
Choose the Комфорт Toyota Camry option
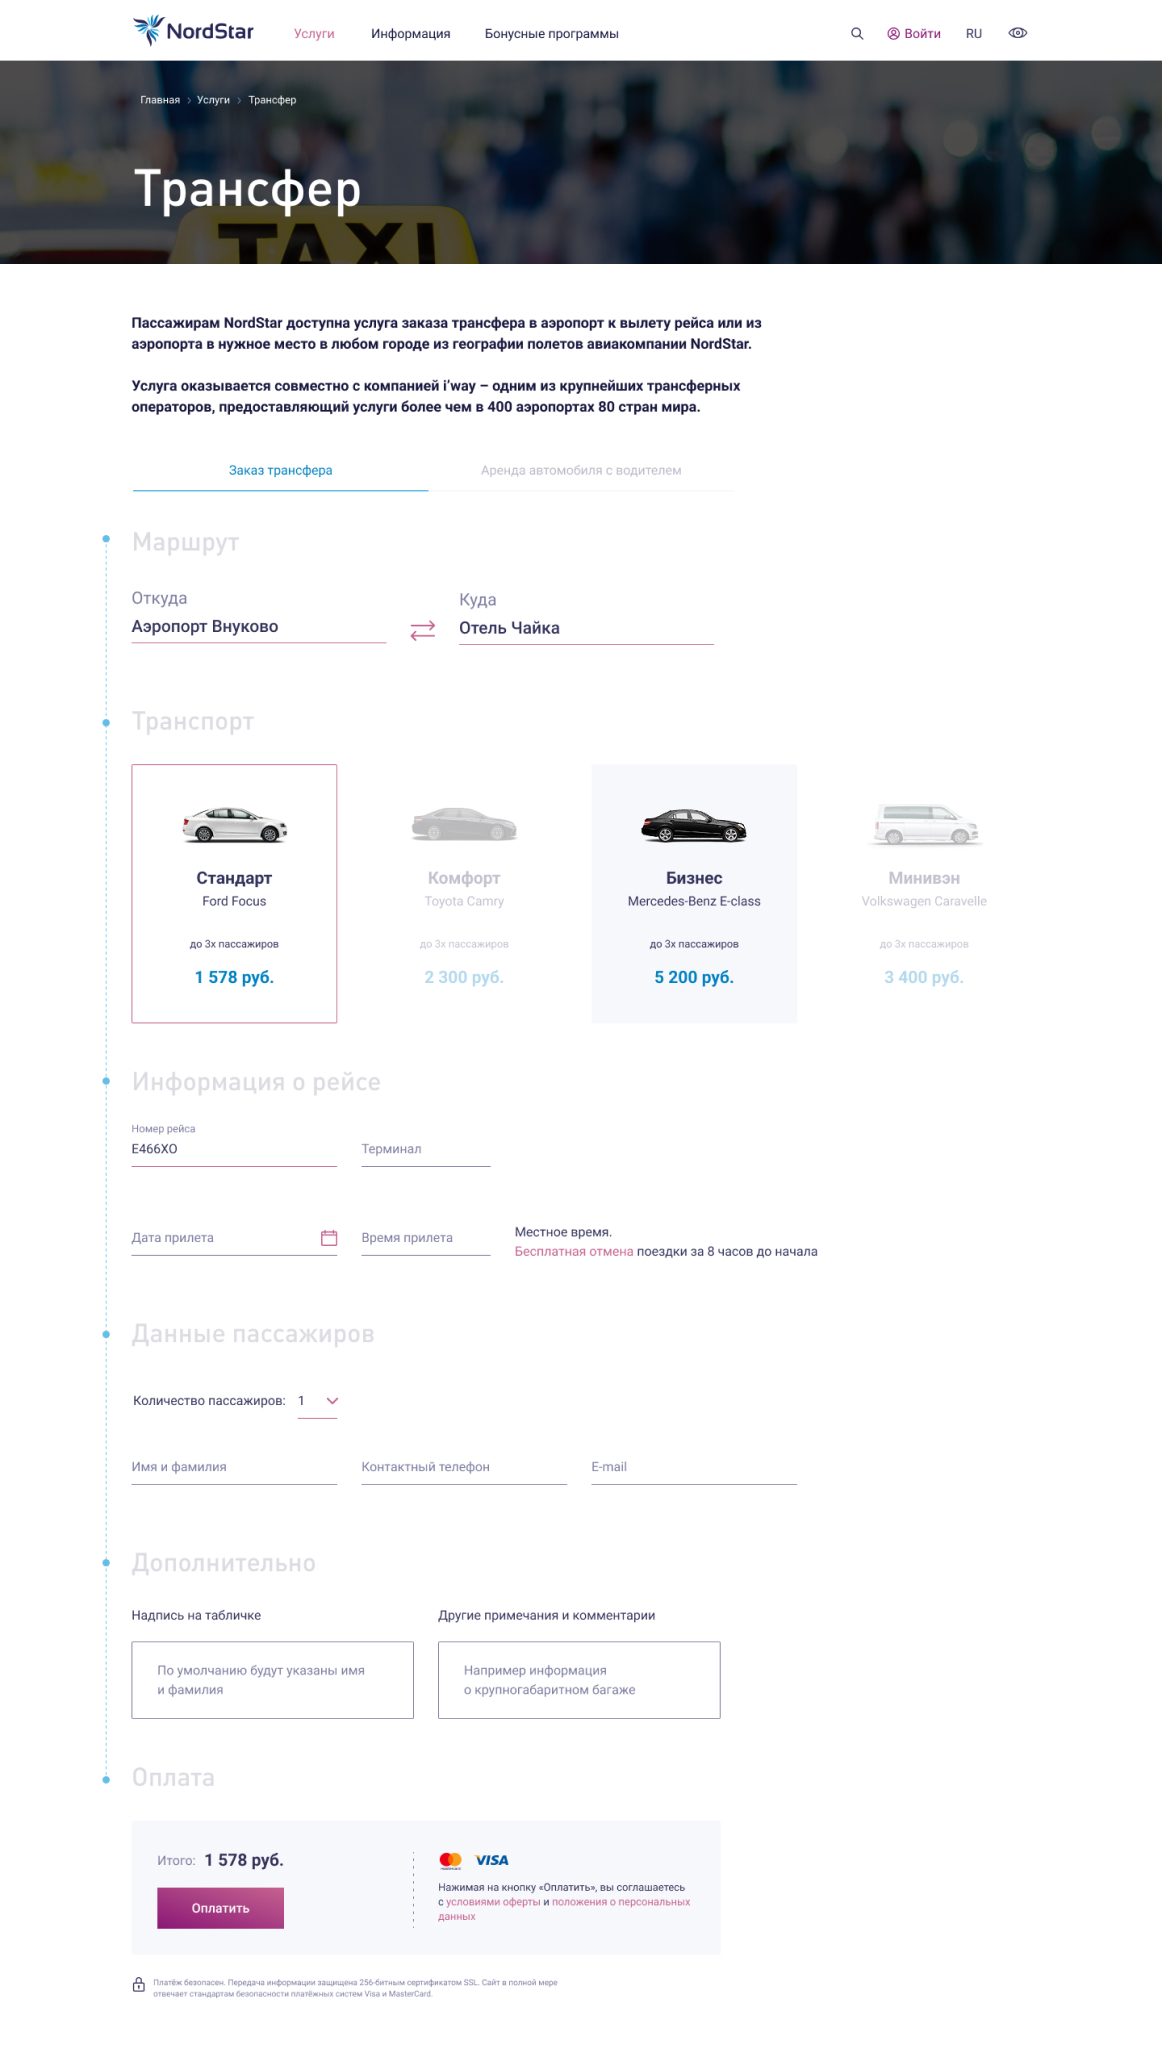click(464, 893)
